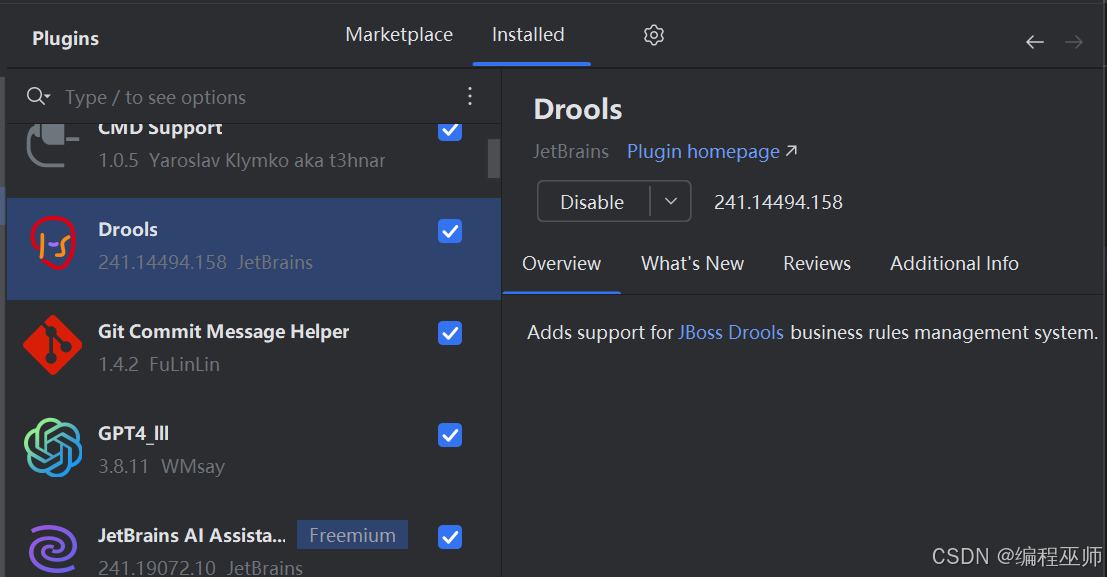Click the Freemium tag on AI Assistant
Screen dimensions: 1107x577
coord(352,535)
